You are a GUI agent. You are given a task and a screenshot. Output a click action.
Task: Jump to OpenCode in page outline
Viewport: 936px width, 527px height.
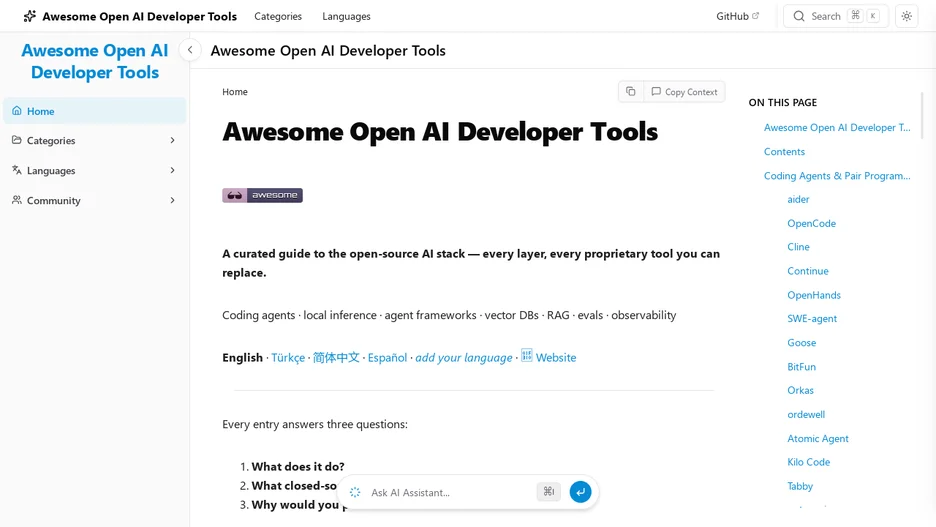tap(811, 223)
